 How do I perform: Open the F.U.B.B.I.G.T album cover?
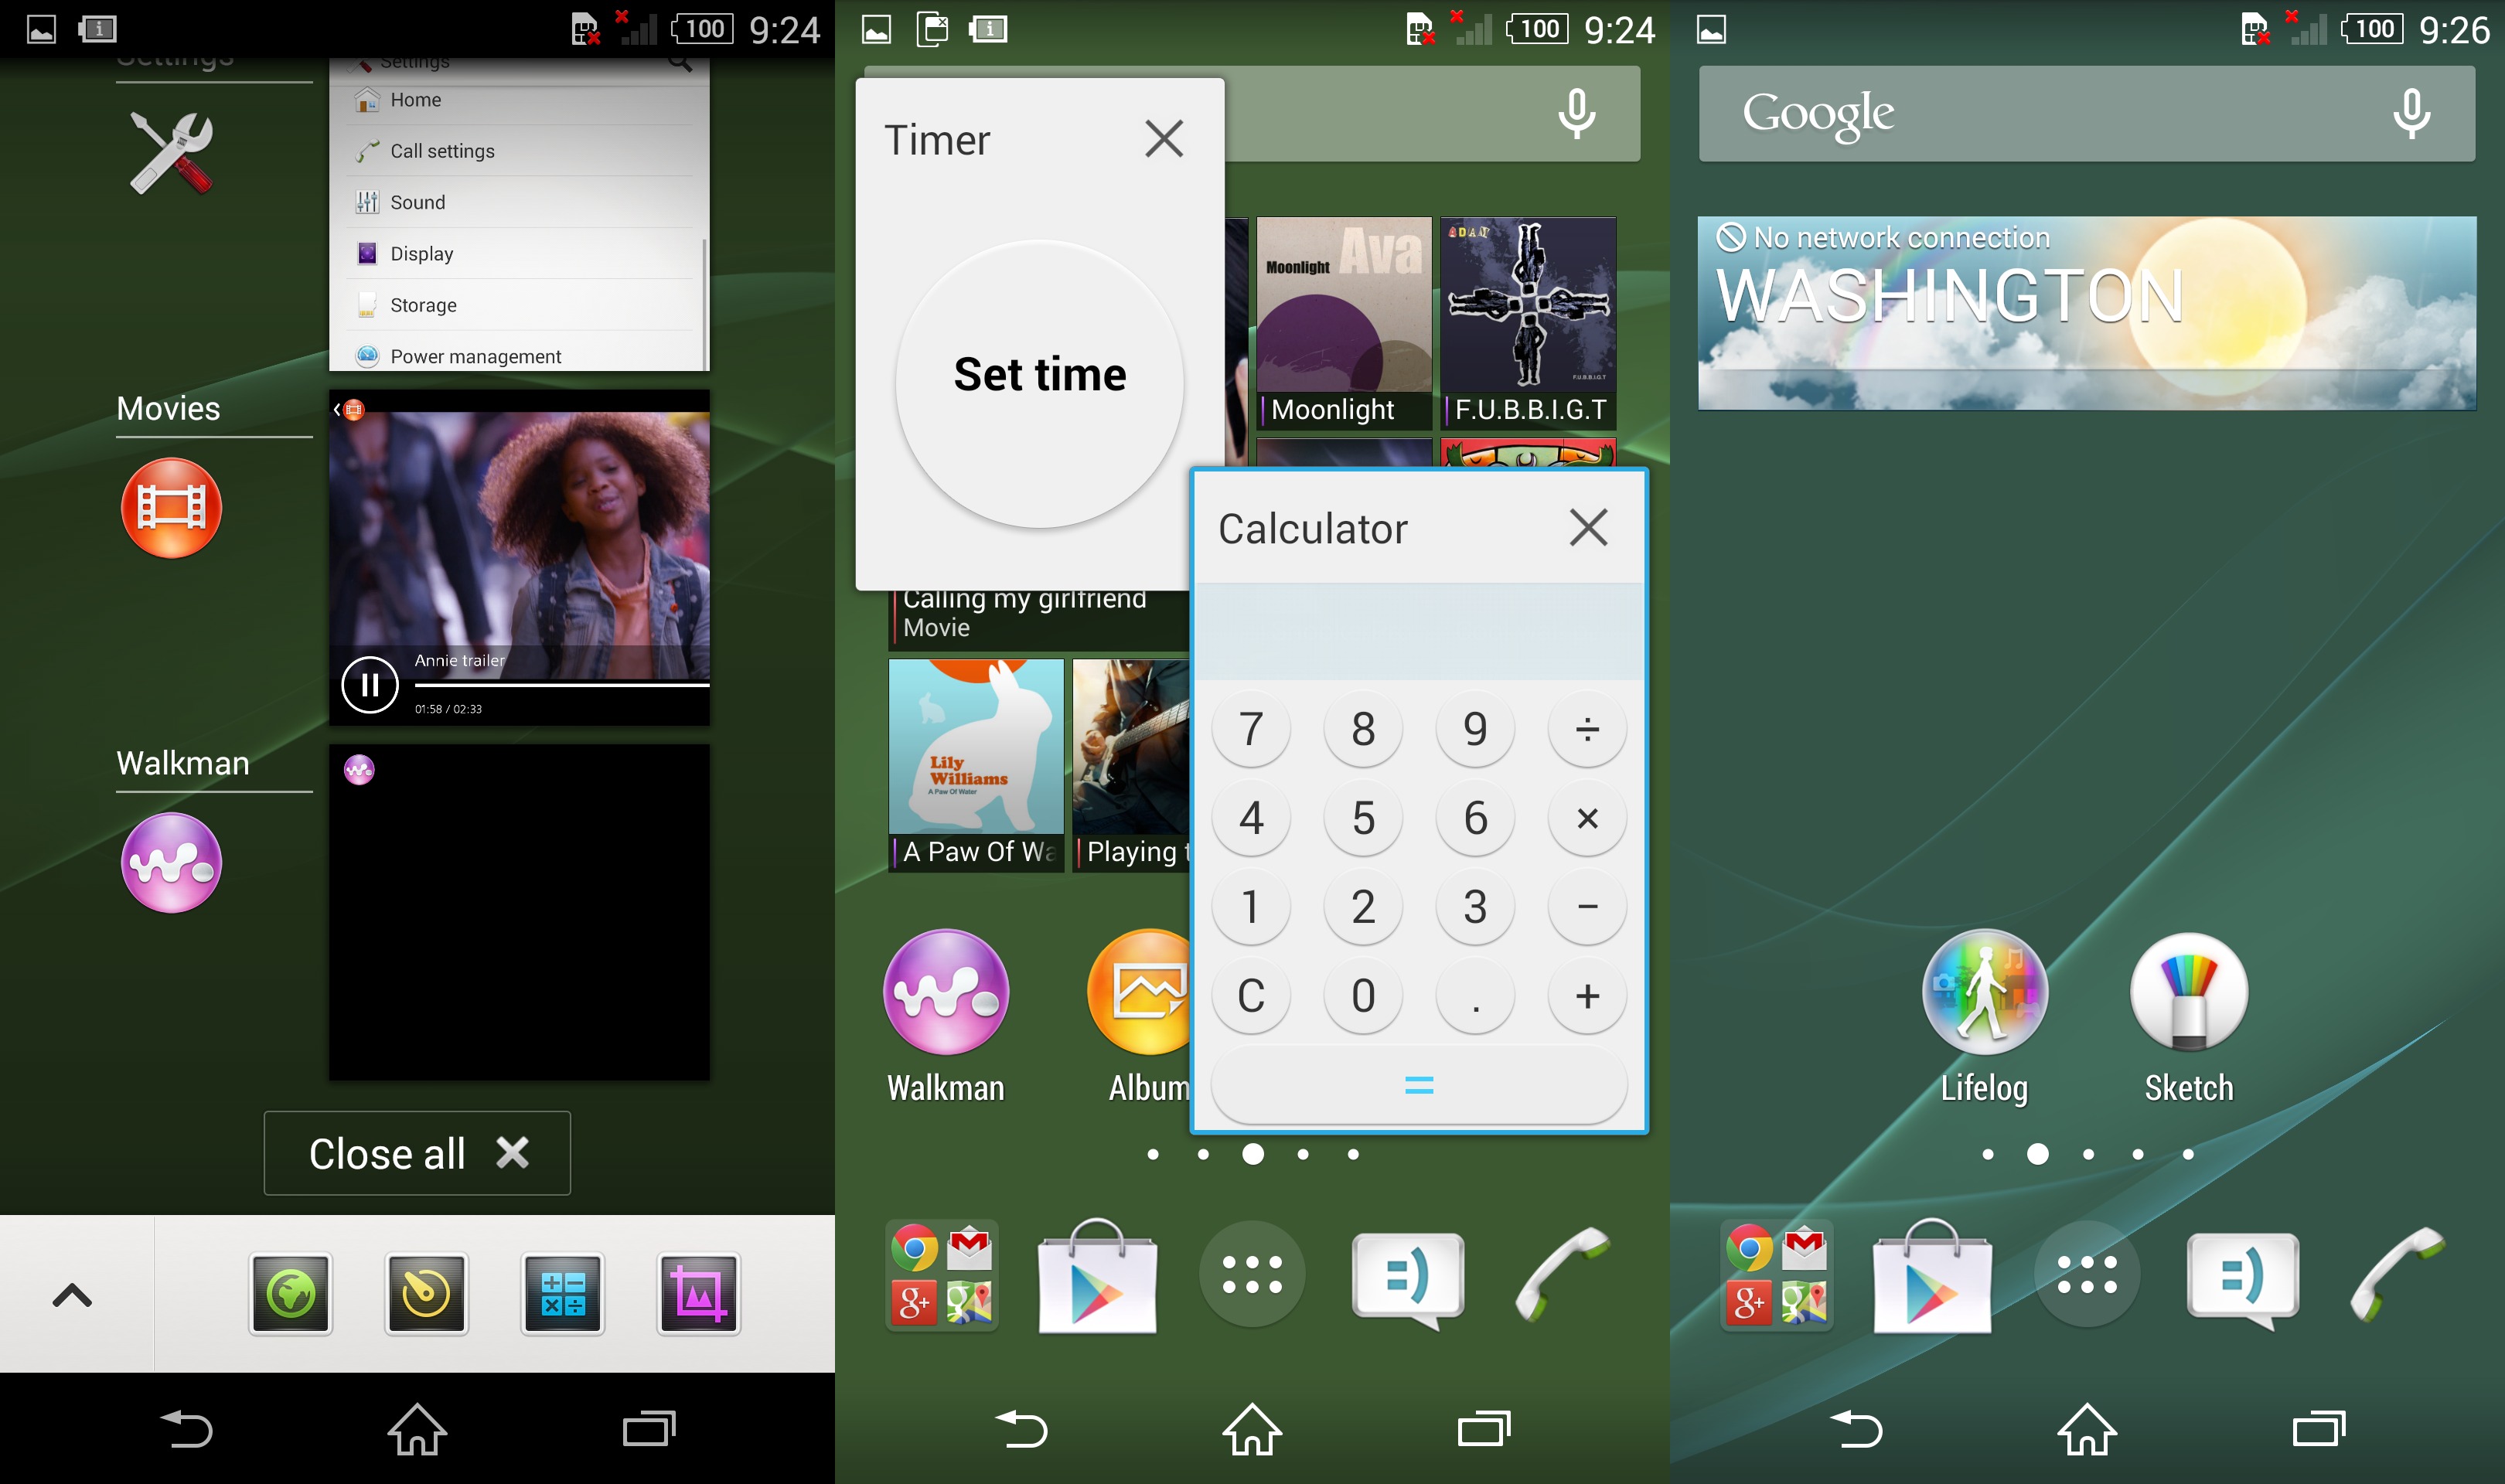1528,323
